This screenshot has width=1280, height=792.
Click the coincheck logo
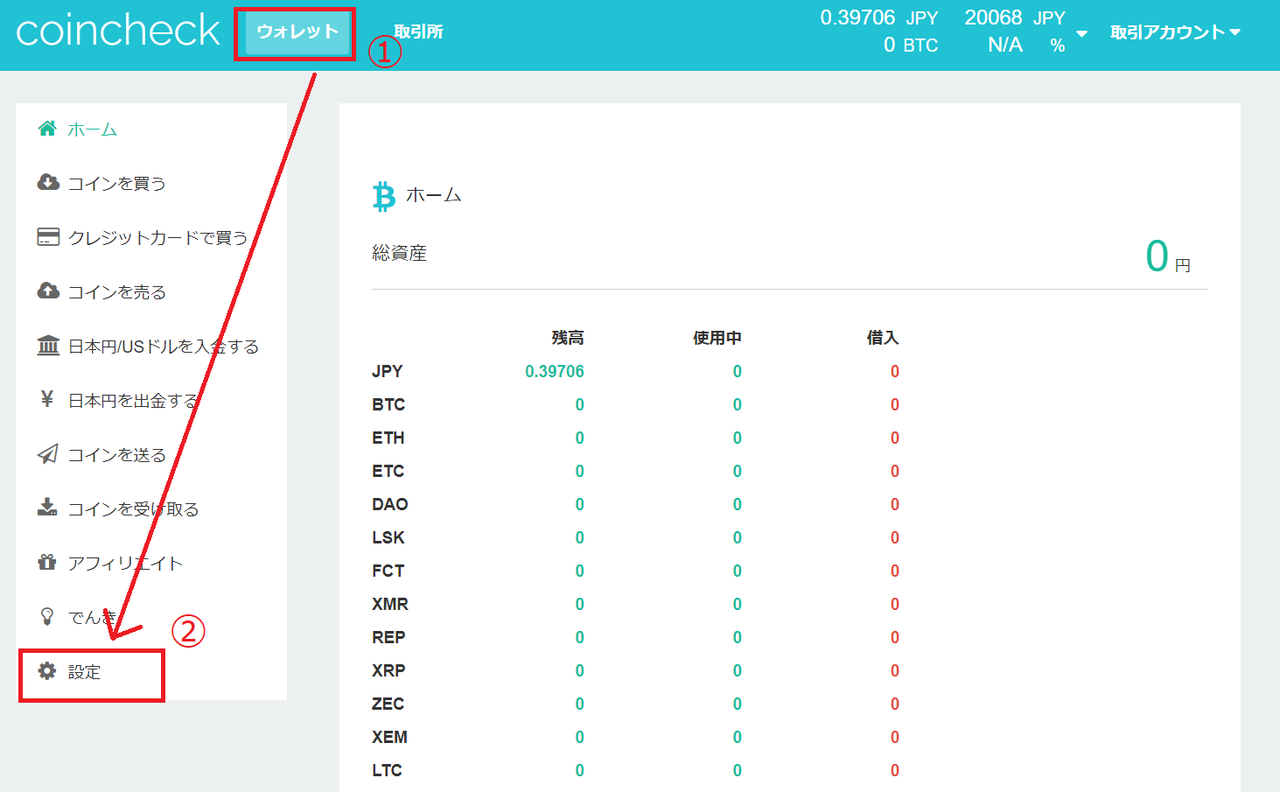click(x=117, y=31)
